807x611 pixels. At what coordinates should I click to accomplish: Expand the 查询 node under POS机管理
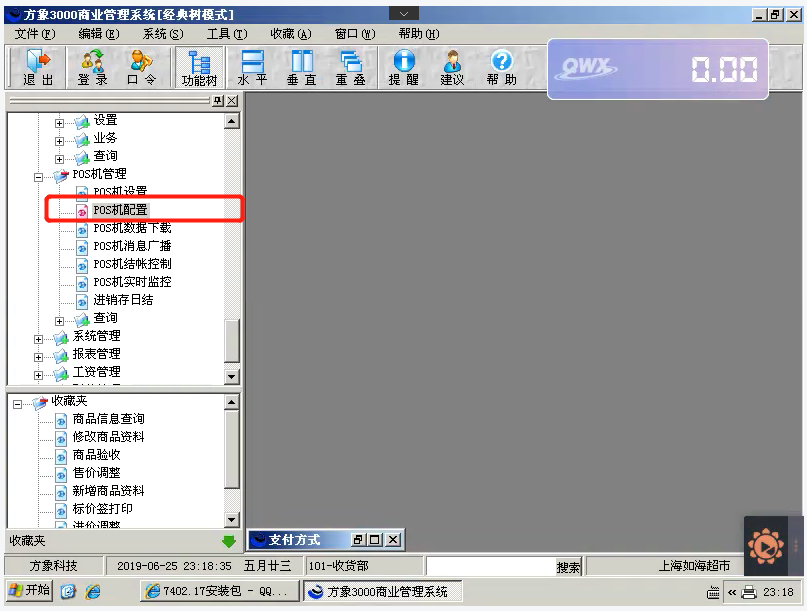point(59,321)
